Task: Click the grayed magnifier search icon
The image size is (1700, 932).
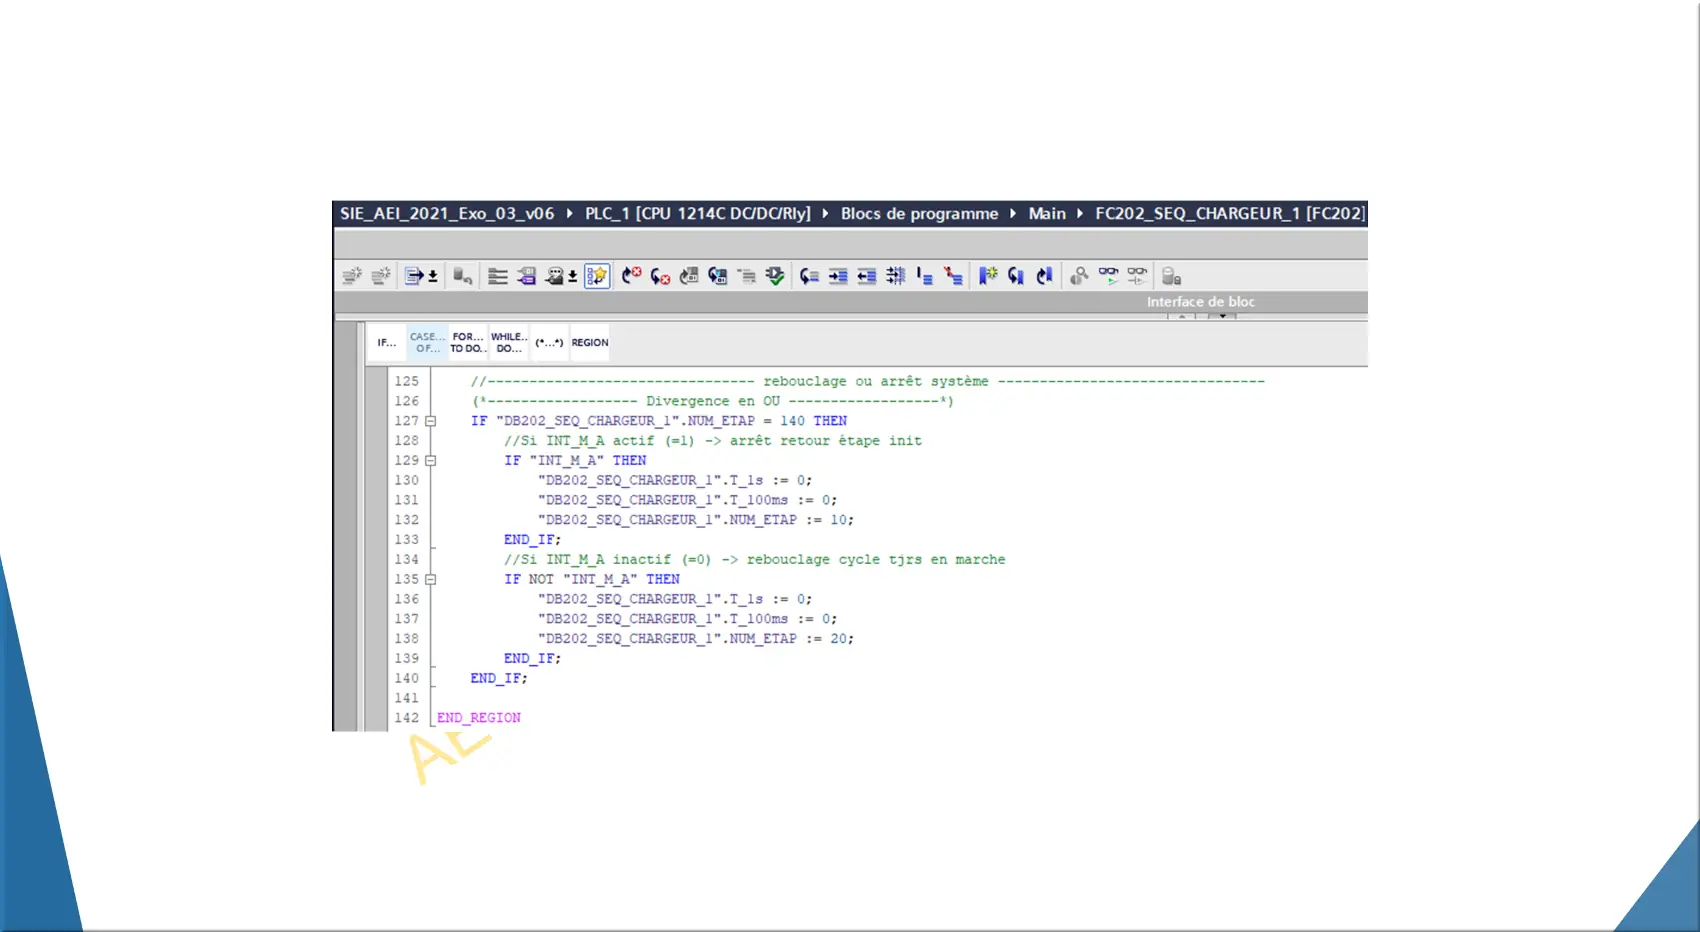Action: click(x=1079, y=276)
